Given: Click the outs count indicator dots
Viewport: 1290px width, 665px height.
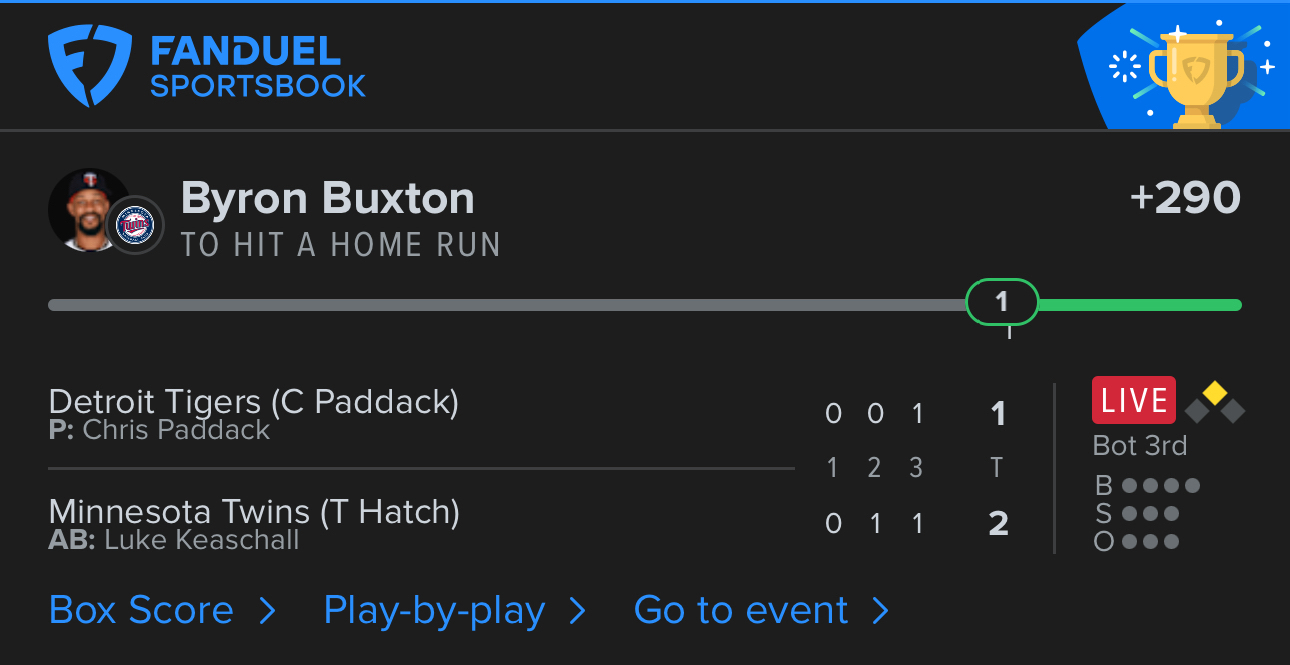Looking at the screenshot, I should point(1150,542).
